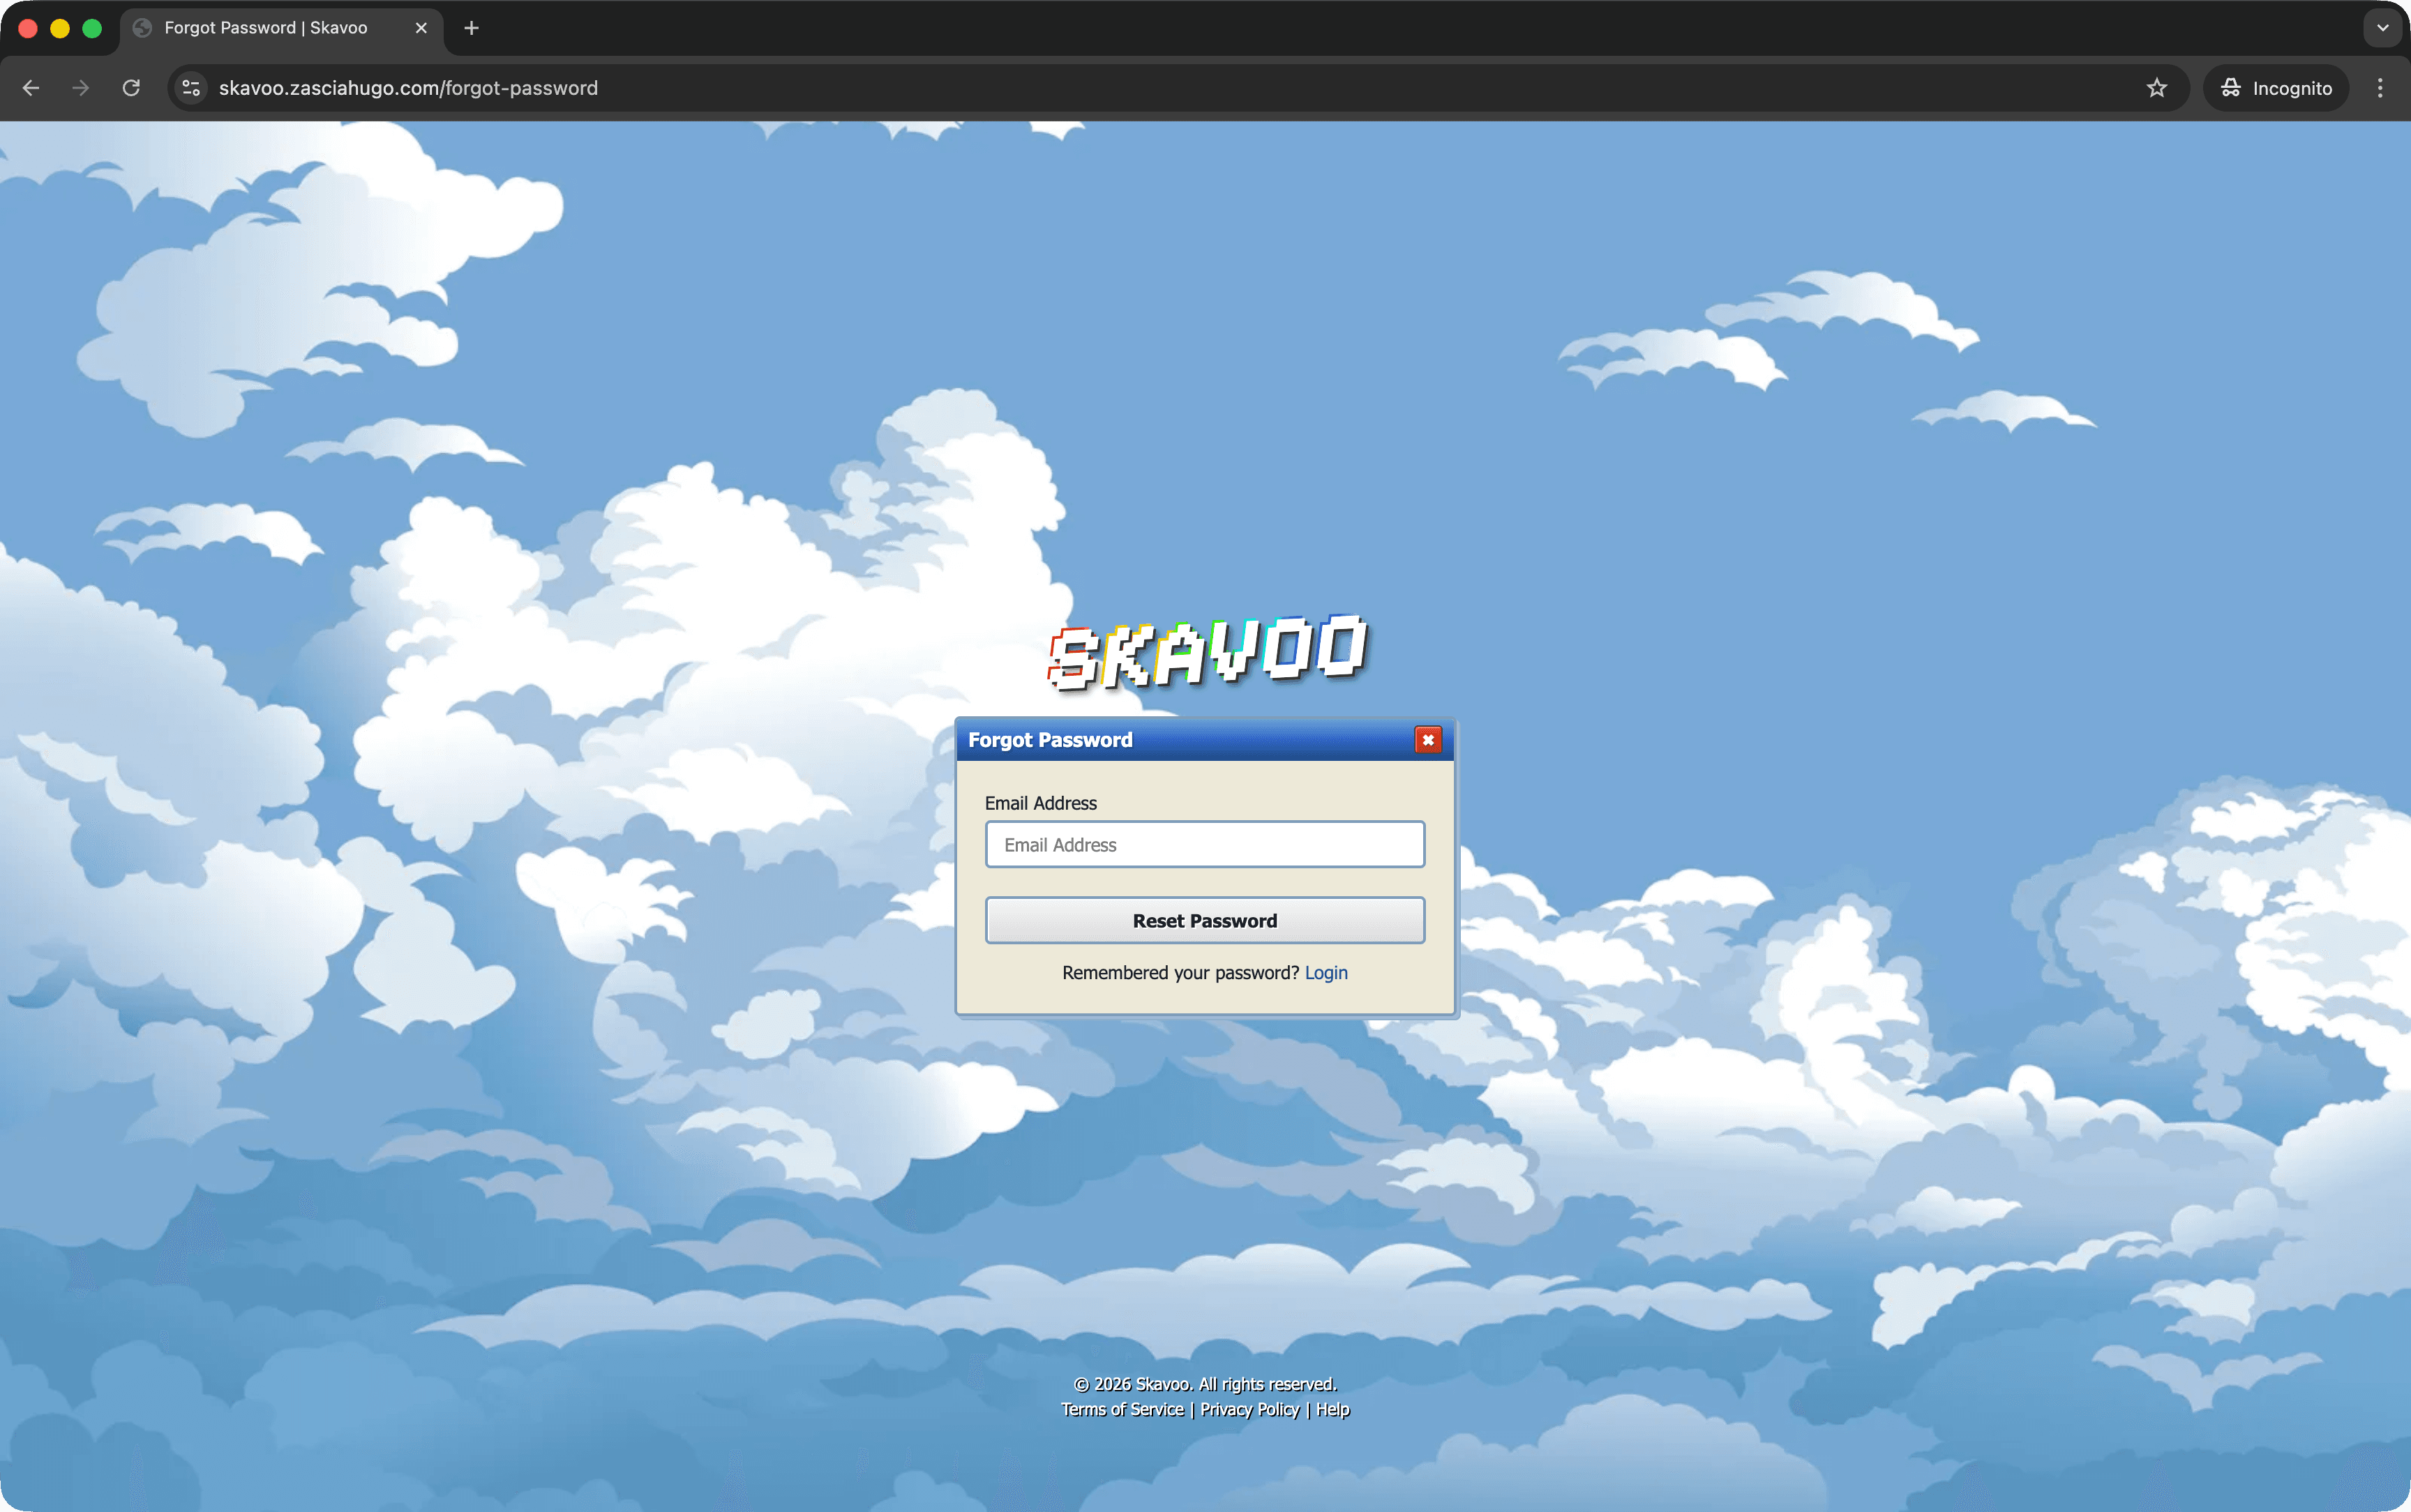The width and height of the screenshot is (2411, 1512).
Task: Click the browser address bar
Action: [700, 88]
